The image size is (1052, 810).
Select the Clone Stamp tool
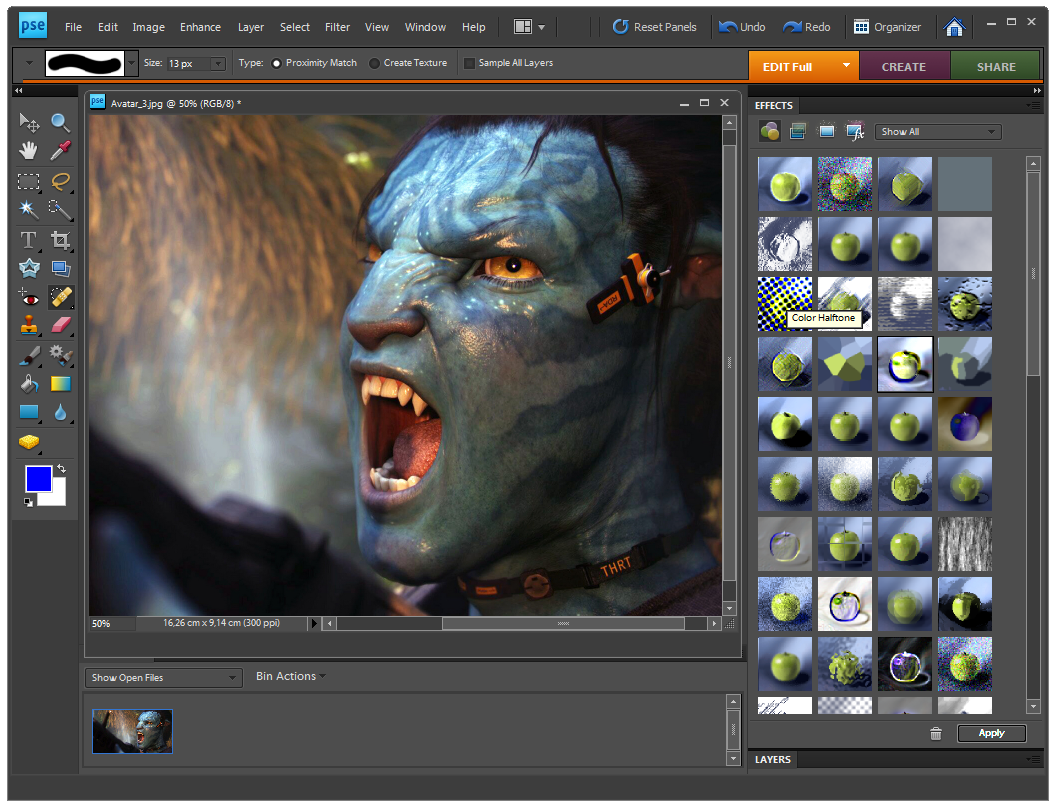pyautogui.click(x=29, y=325)
